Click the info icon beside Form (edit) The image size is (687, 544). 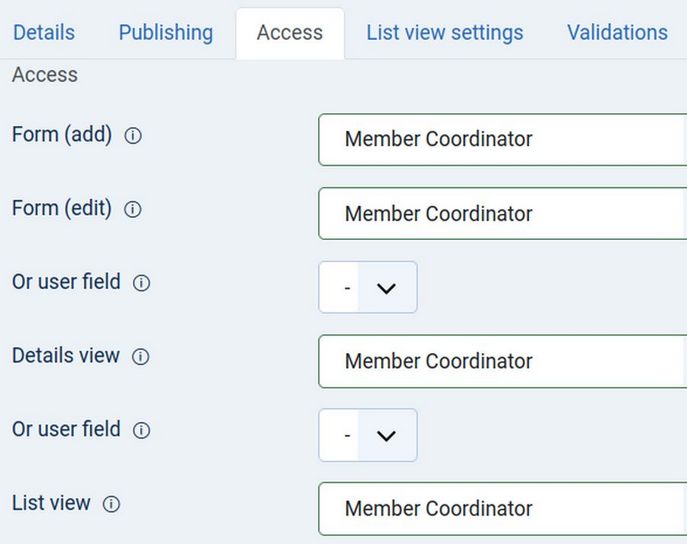click(x=132, y=210)
